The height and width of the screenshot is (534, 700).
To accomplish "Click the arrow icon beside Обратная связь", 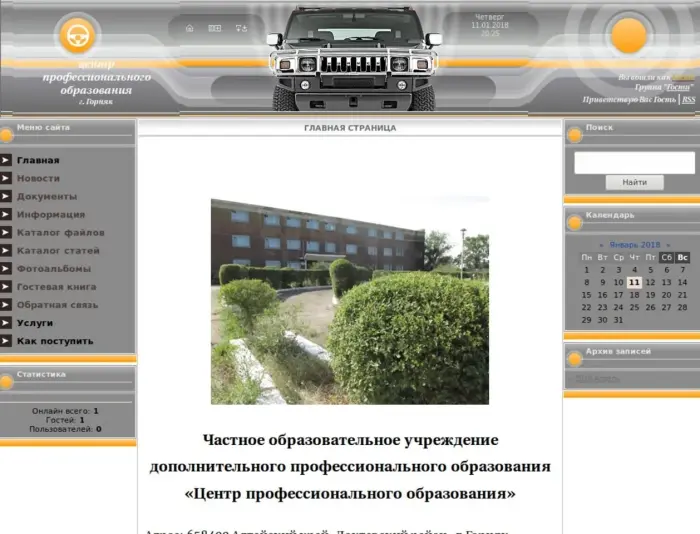I will pos(6,305).
